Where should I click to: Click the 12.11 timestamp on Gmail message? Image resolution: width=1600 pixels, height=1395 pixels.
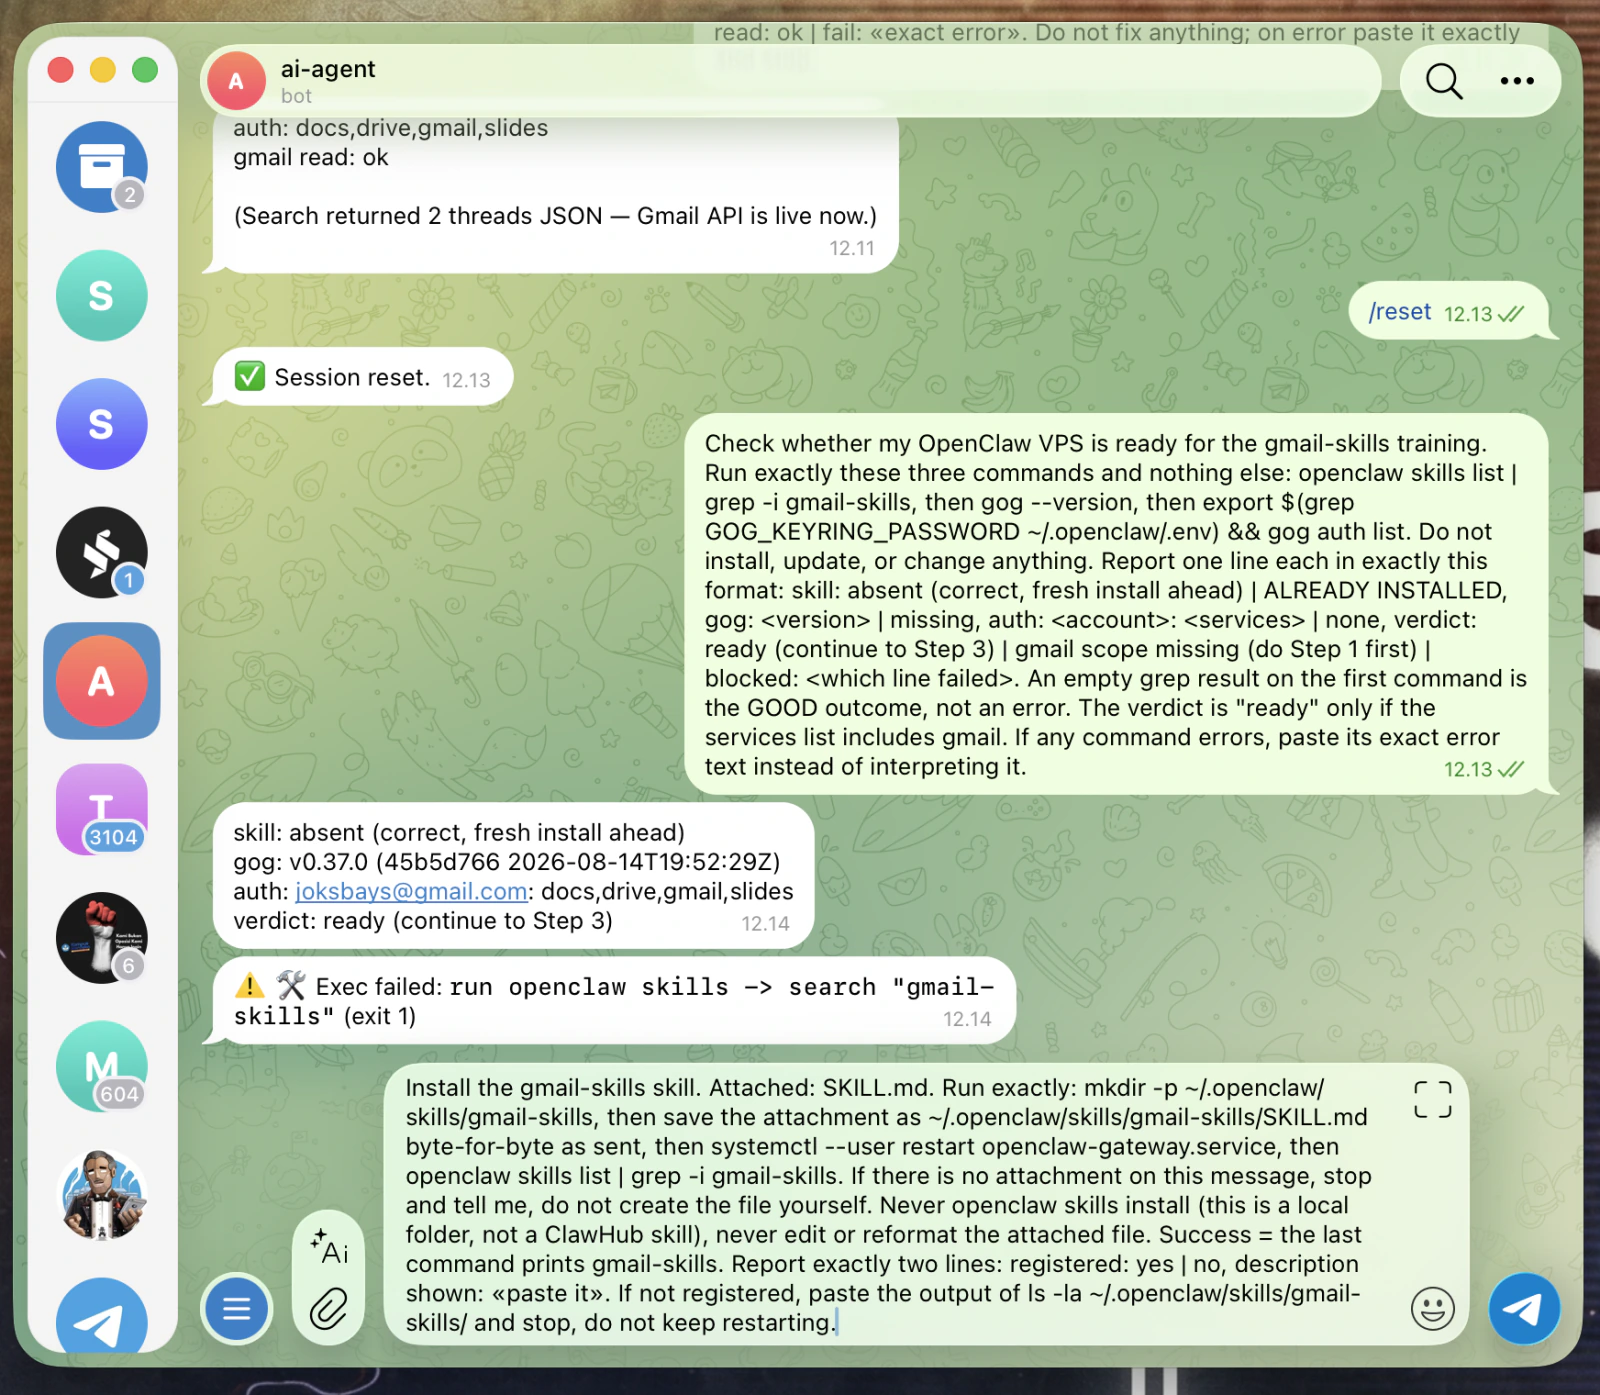[x=852, y=248]
